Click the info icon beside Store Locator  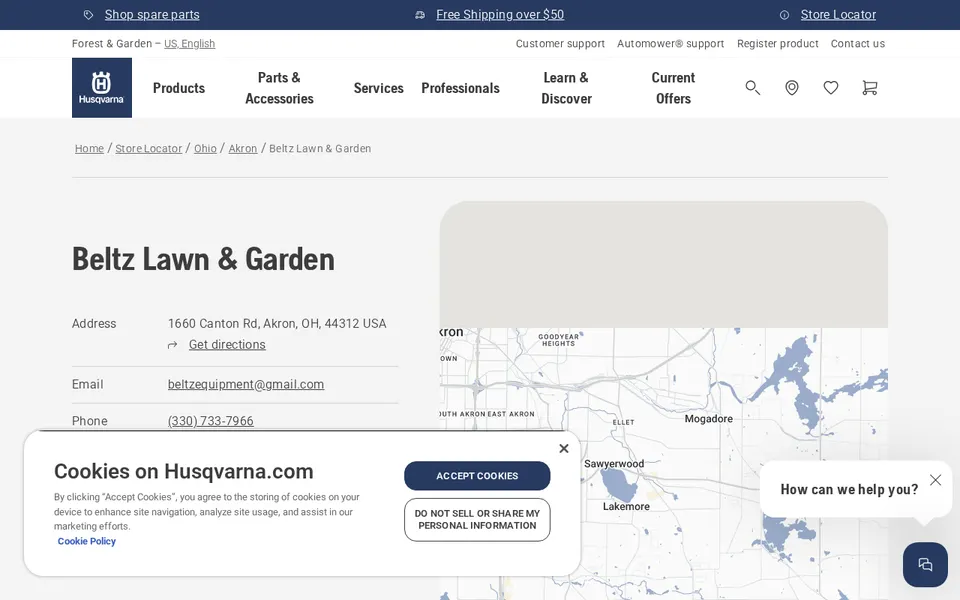(784, 15)
